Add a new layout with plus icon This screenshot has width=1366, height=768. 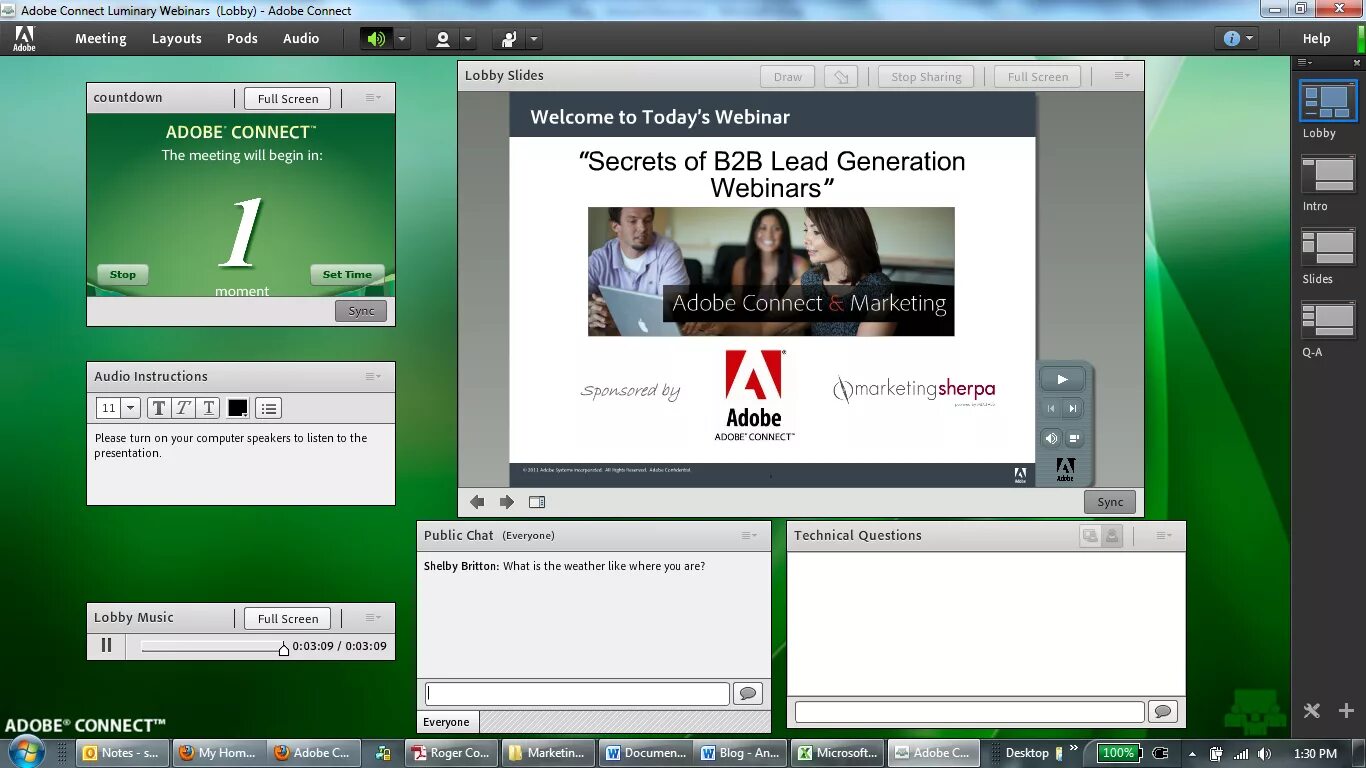(1345, 711)
